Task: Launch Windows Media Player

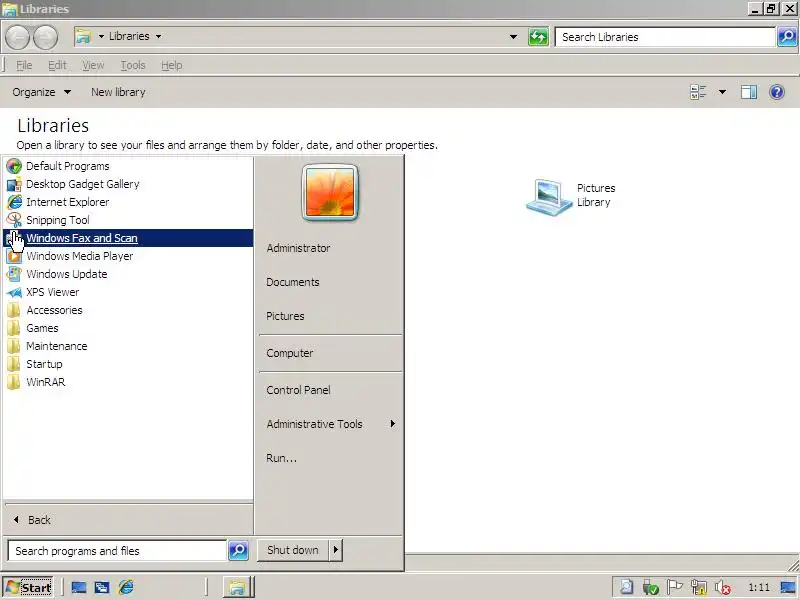Action: (128, 256)
